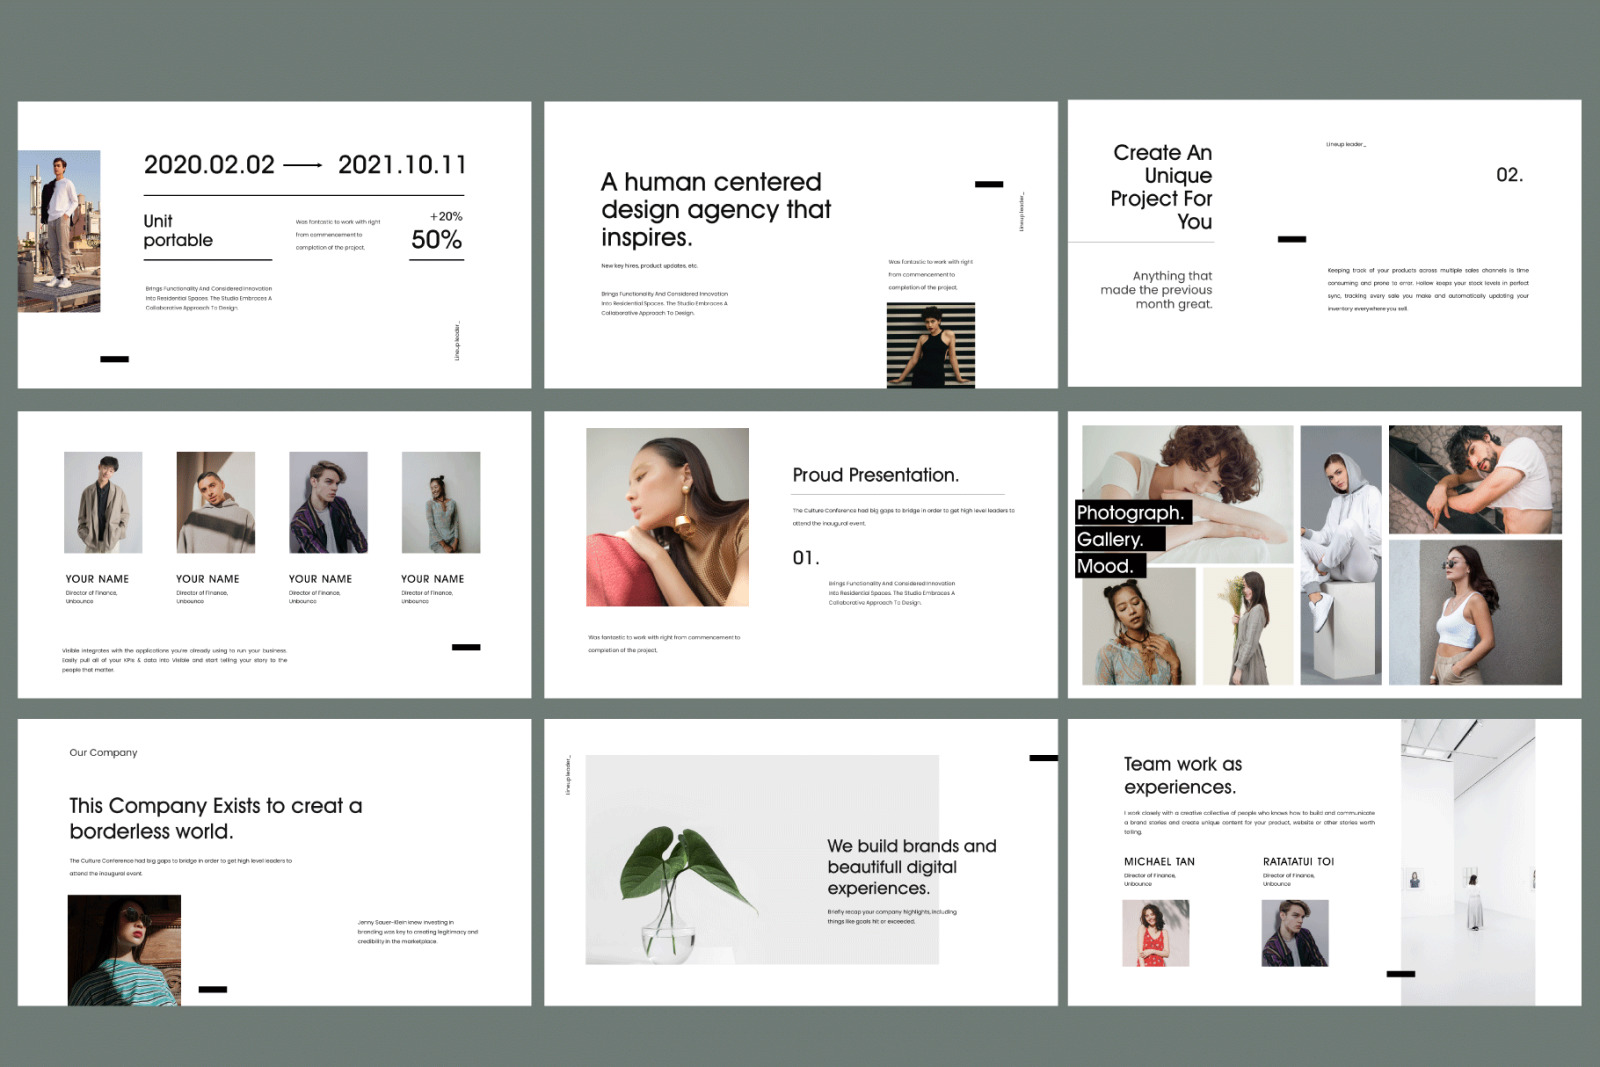Click the portrait under "RATATATUI TOI"
The image size is (1600, 1067).
[x=1295, y=933]
